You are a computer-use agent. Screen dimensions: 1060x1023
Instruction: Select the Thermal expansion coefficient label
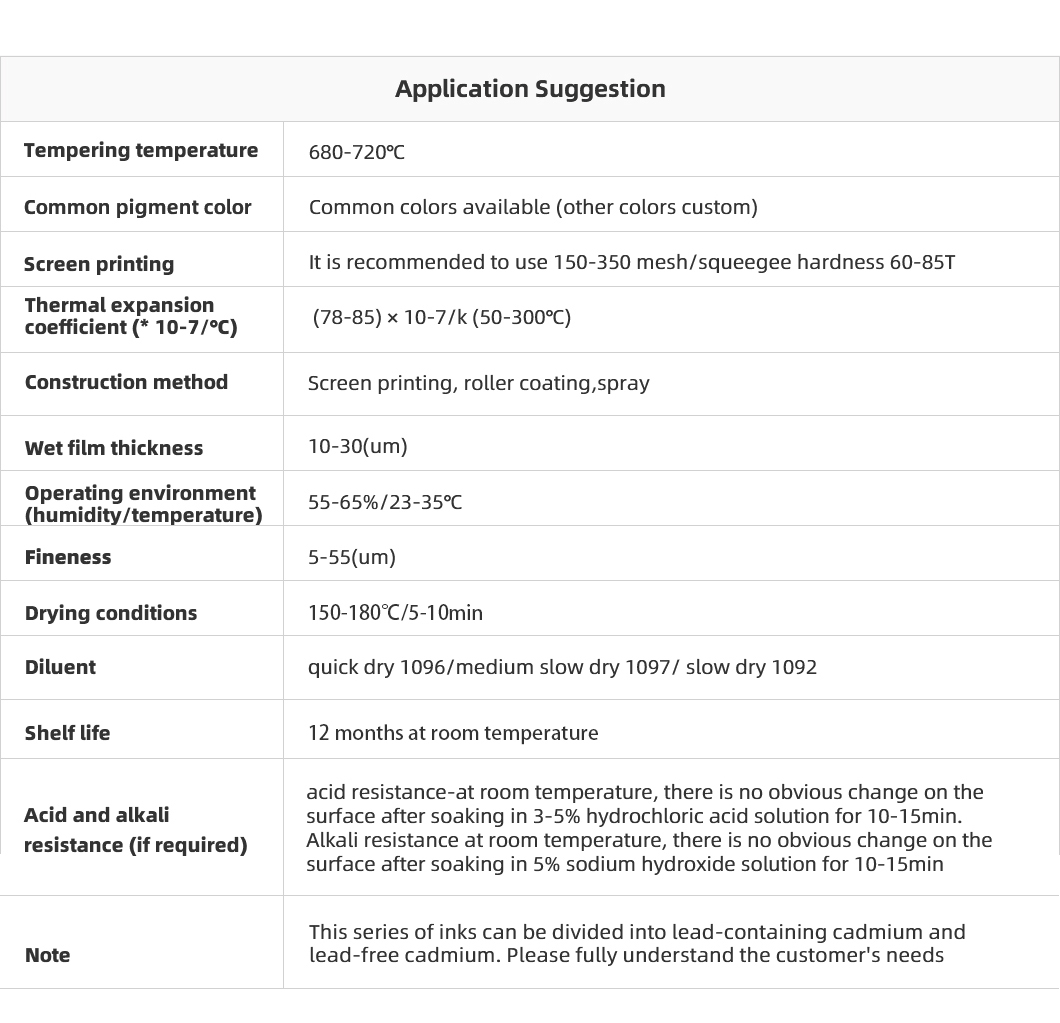click(x=131, y=316)
